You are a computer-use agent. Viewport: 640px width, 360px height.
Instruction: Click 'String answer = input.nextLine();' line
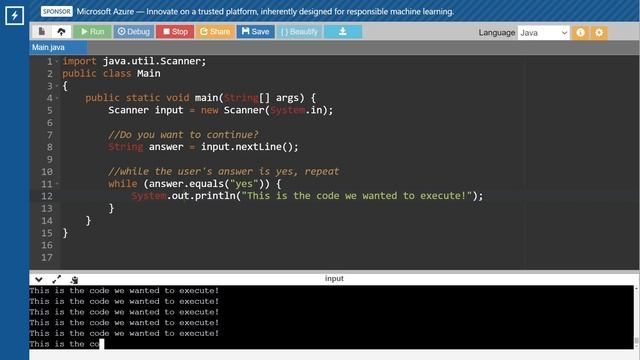(x=203, y=147)
